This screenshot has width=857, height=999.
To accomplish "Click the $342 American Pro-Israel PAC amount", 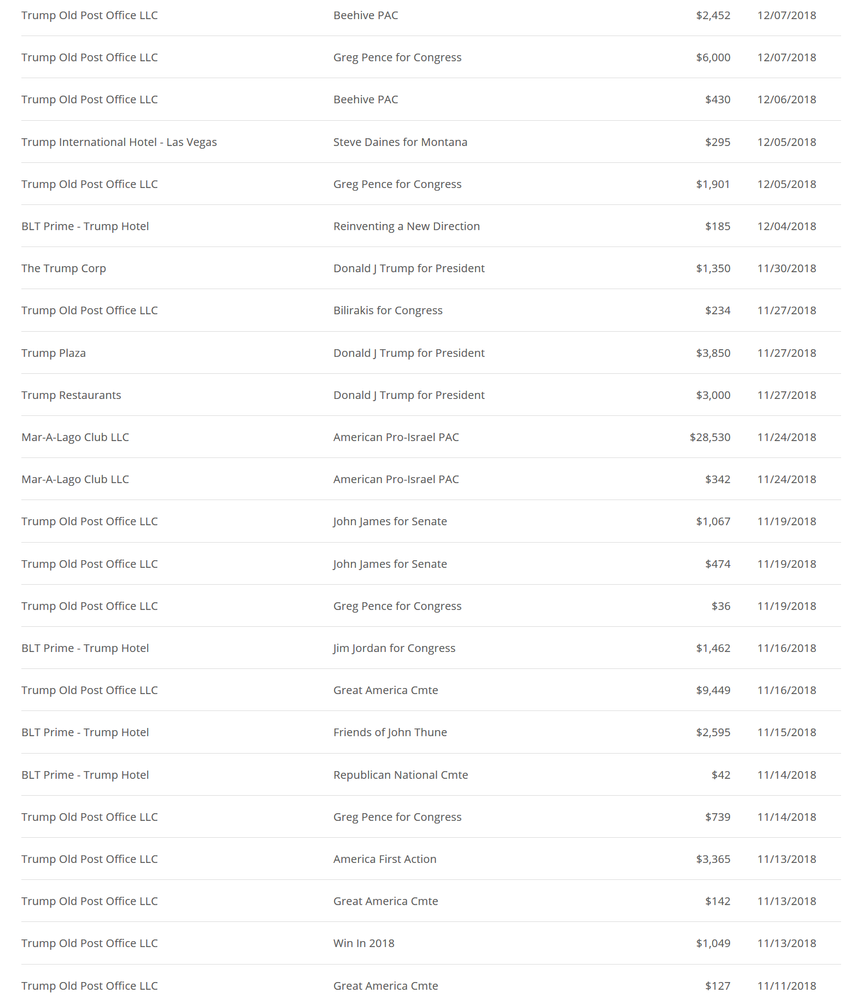I will (717, 479).
